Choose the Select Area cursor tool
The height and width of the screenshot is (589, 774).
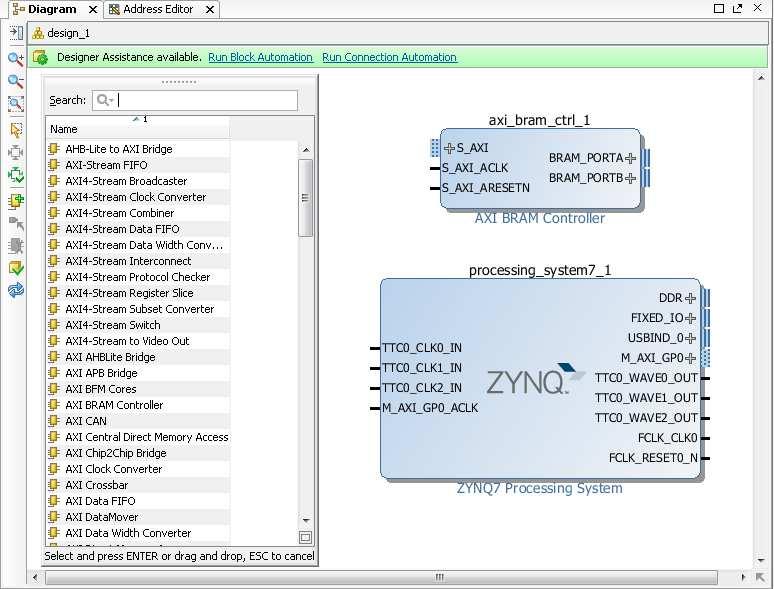coord(16,130)
